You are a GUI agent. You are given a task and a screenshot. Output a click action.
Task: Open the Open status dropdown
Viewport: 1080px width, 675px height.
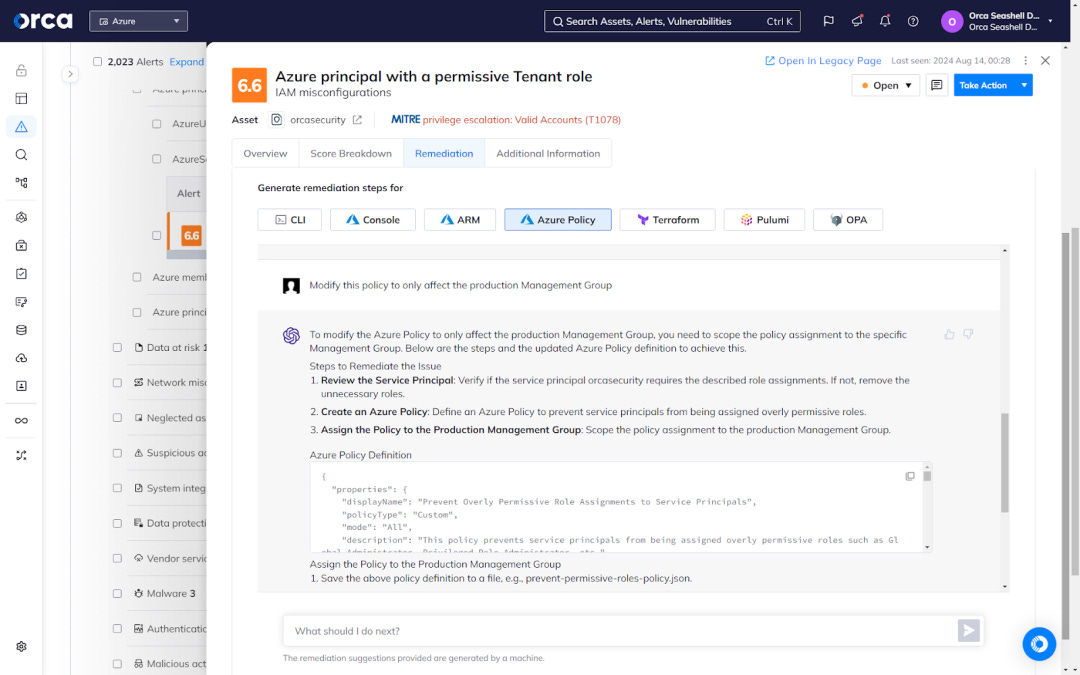coord(886,85)
